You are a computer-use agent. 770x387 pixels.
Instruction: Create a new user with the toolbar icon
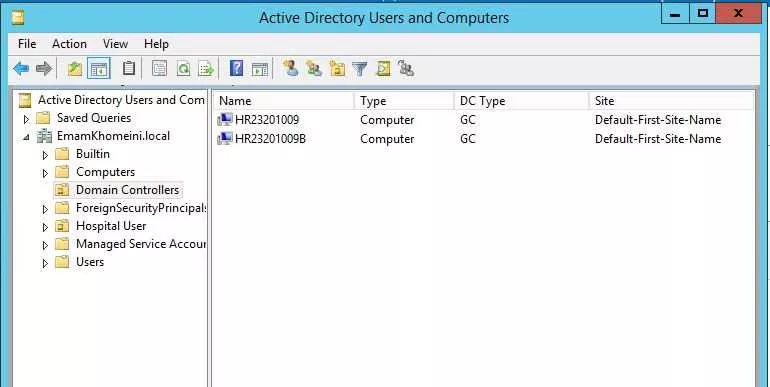pyautogui.click(x=290, y=68)
